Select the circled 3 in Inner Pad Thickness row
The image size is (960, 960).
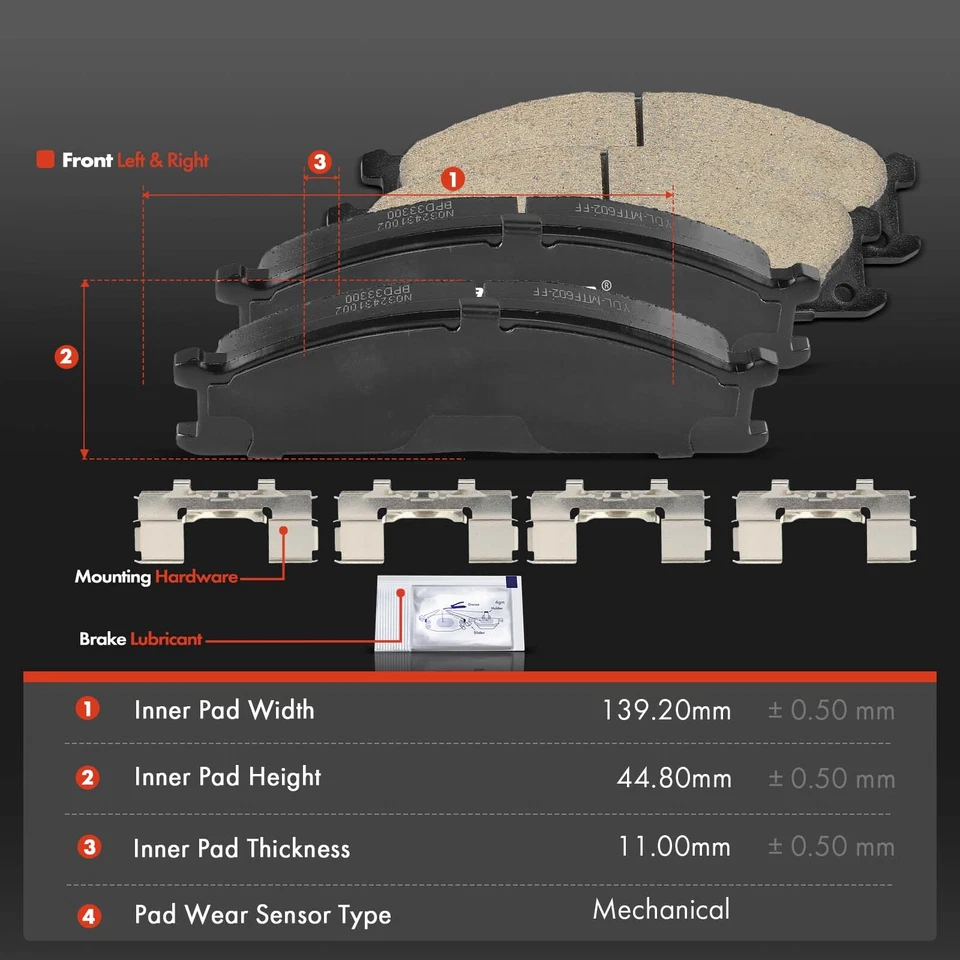(89, 847)
